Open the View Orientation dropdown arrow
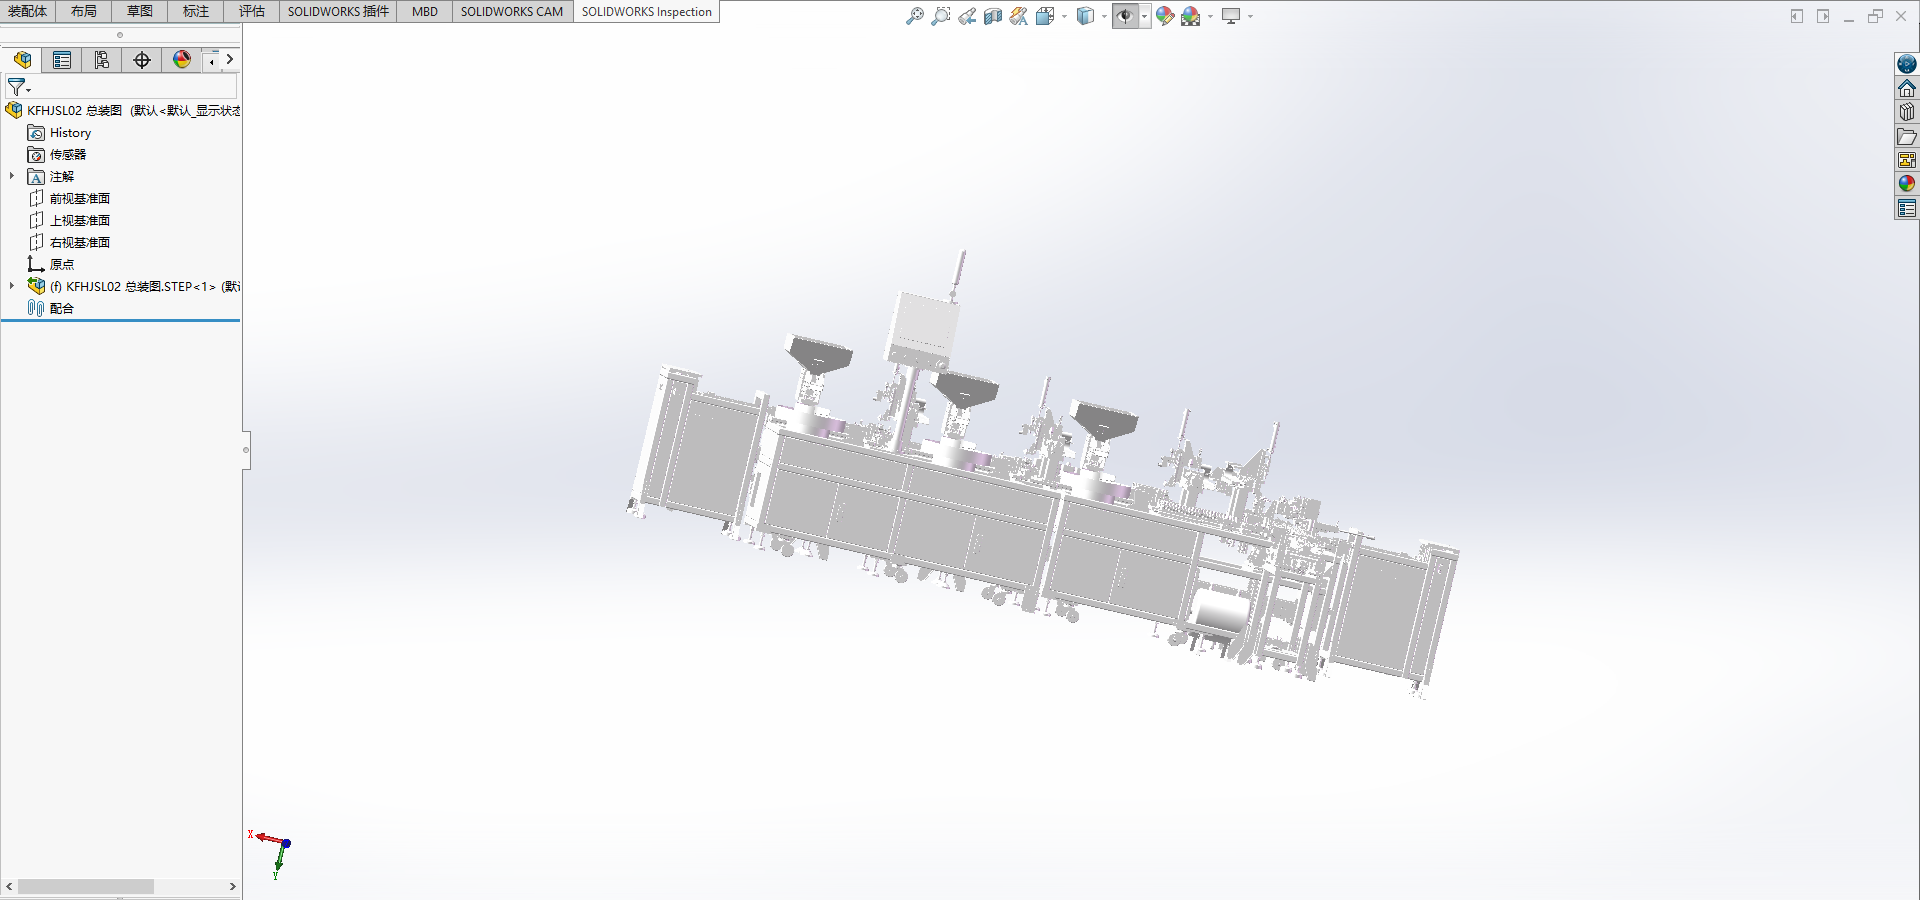This screenshot has width=1920, height=900. [1064, 16]
